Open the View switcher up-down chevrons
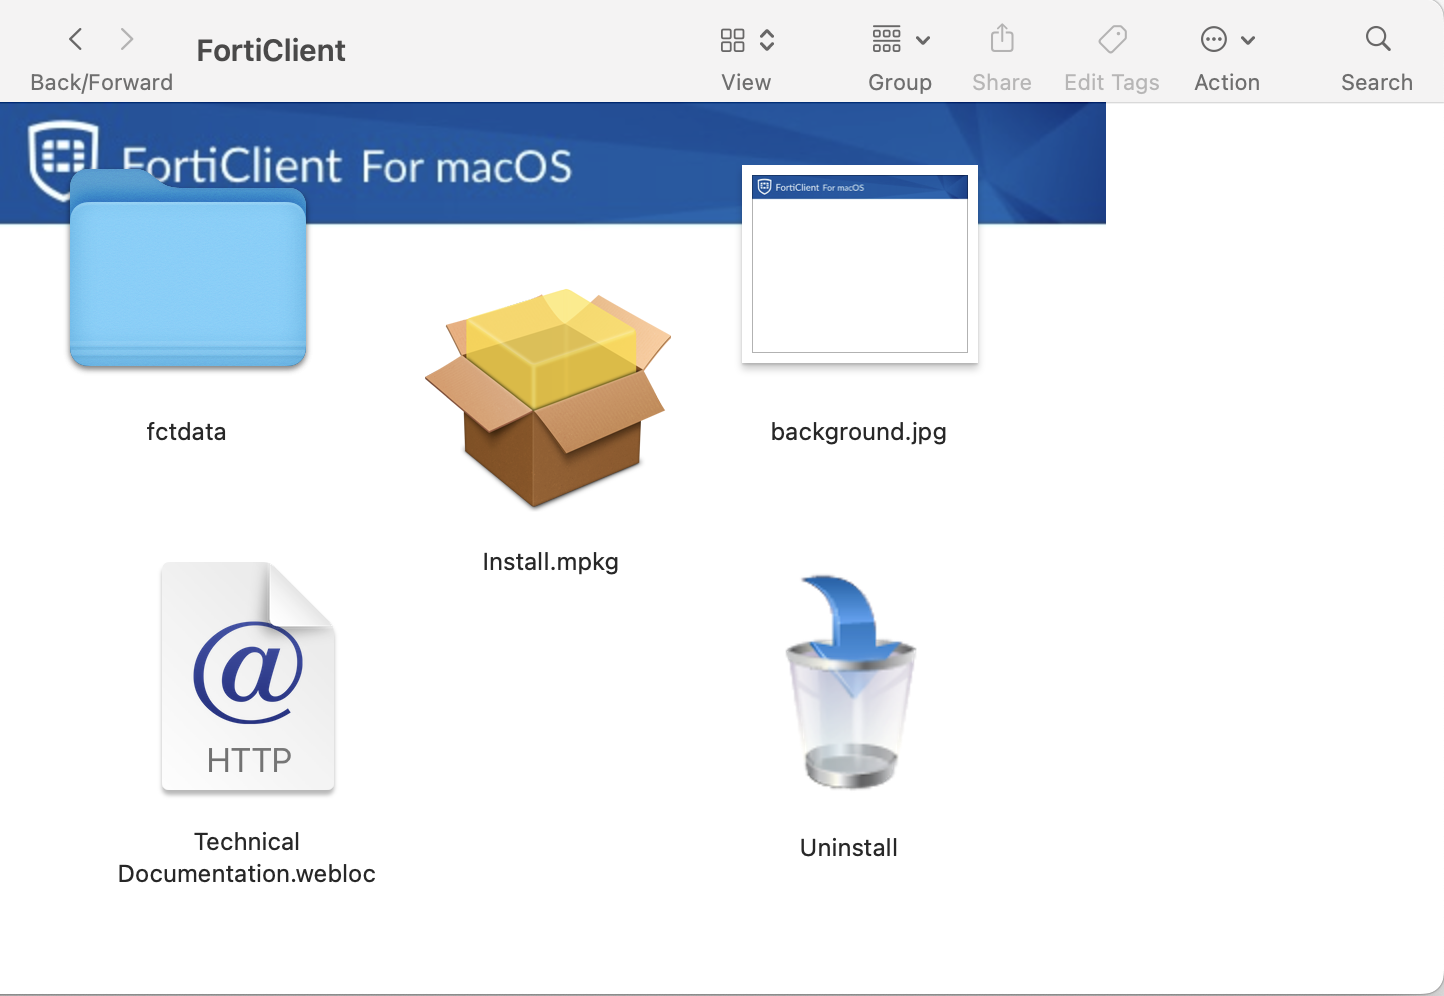The width and height of the screenshot is (1444, 996). click(767, 40)
